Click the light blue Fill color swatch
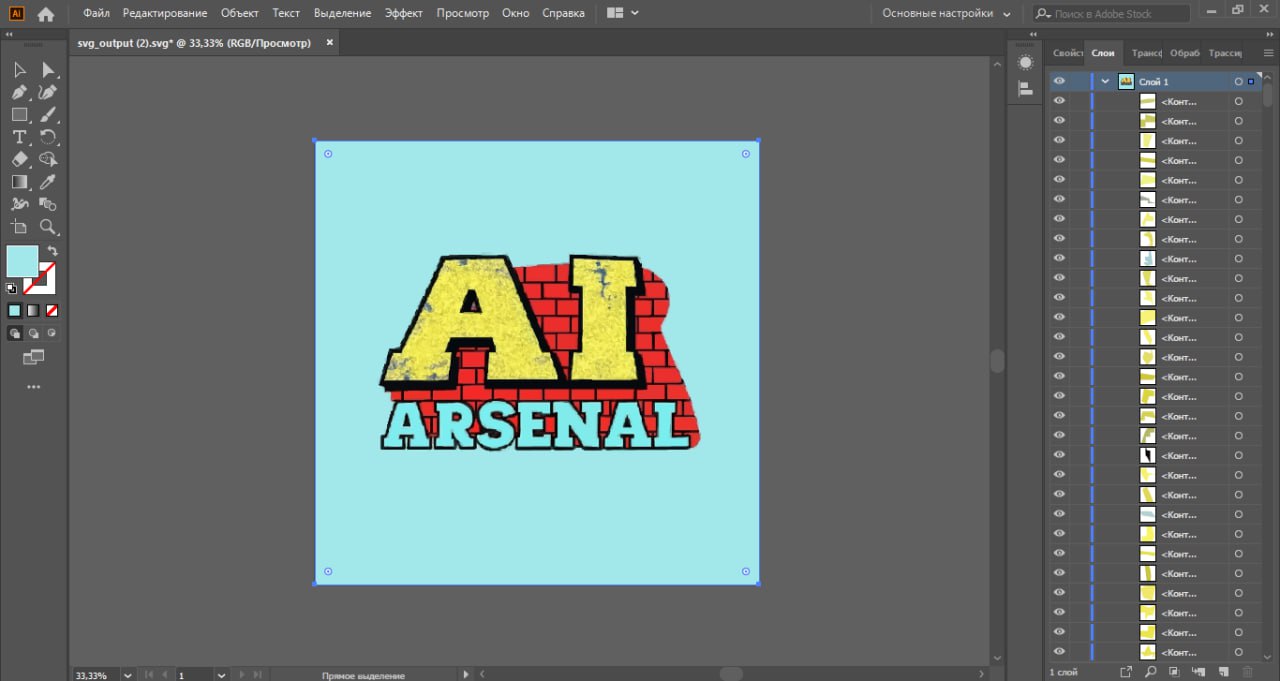 tap(22, 261)
